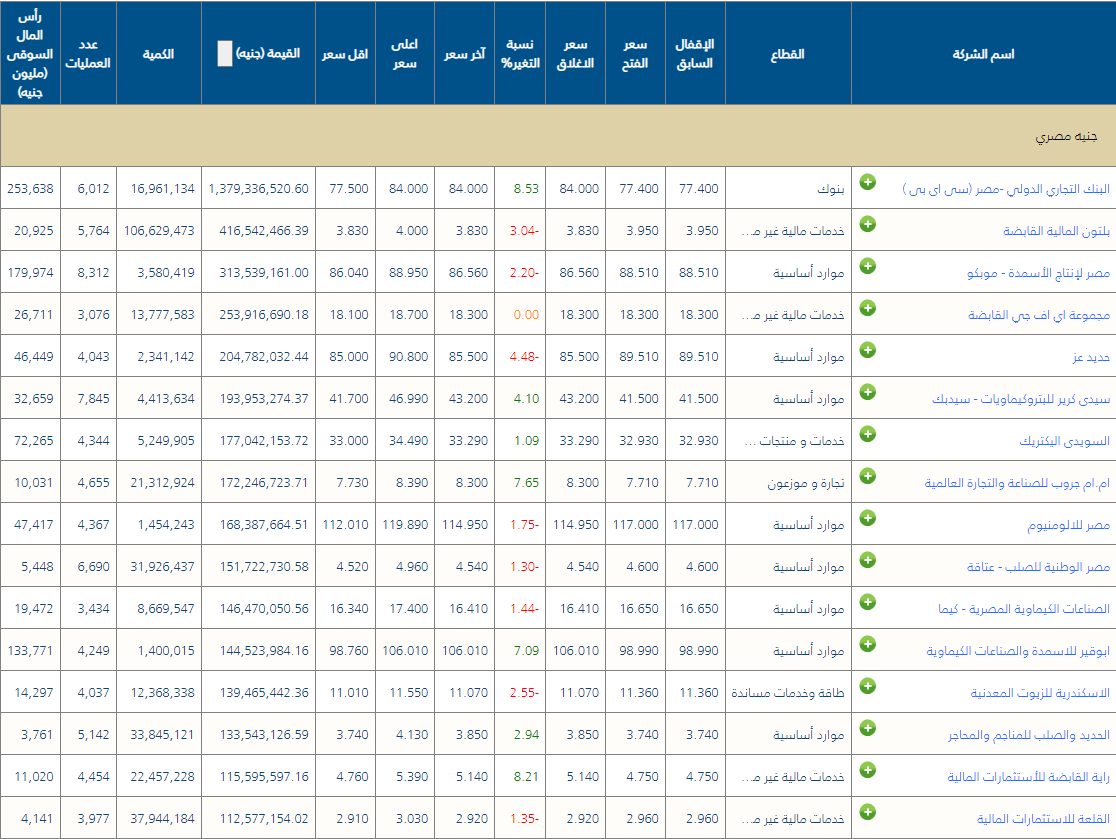Click green plus icon for القلعة للاستثمارات المالية

(x=868, y=812)
